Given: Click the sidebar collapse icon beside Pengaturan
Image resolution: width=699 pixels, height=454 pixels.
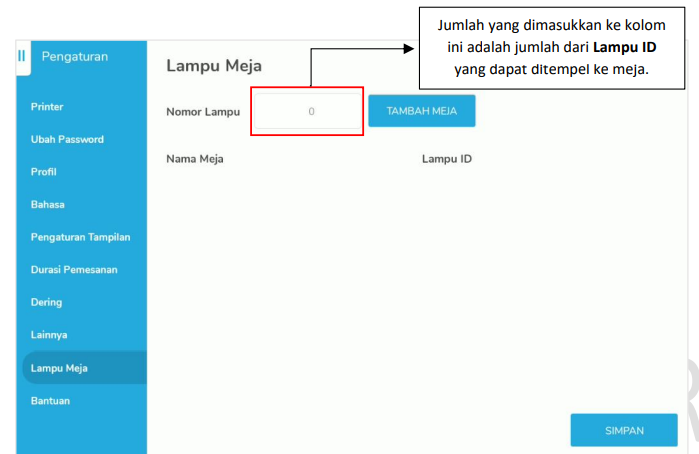Looking at the screenshot, I should coord(22,56).
